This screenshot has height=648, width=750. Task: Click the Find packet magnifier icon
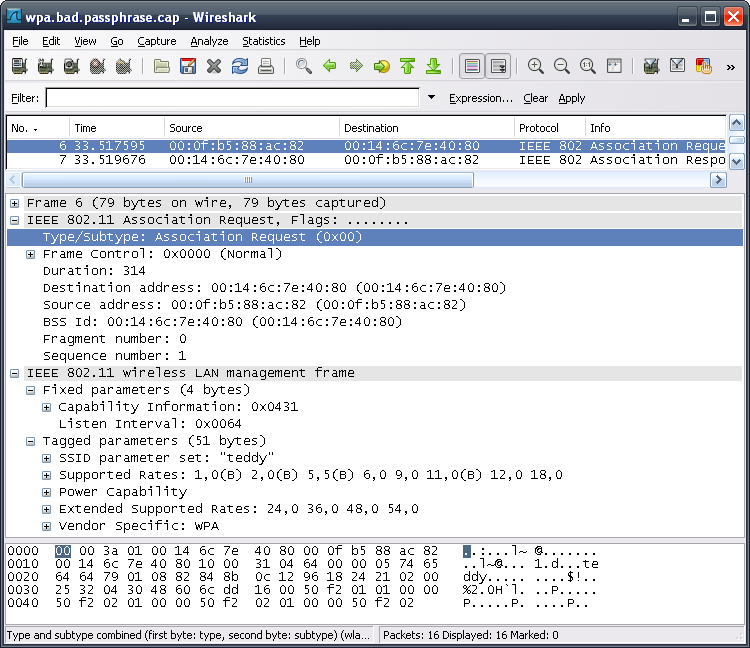click(x=304, y=66)
